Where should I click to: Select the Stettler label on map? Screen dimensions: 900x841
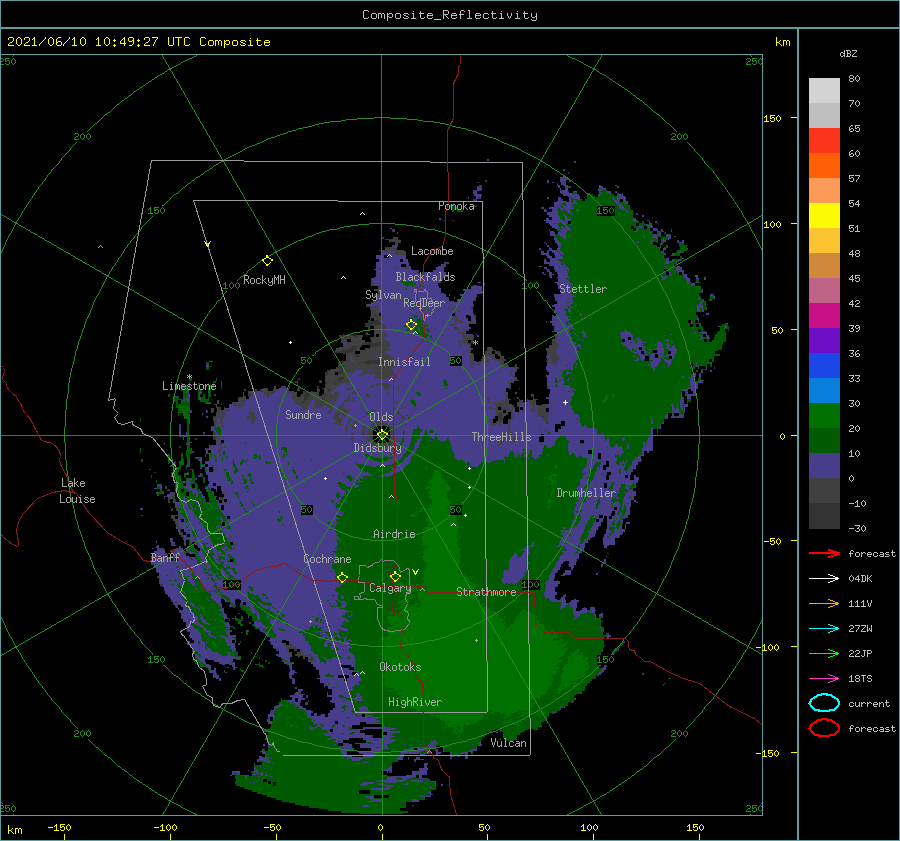(583, 289)
